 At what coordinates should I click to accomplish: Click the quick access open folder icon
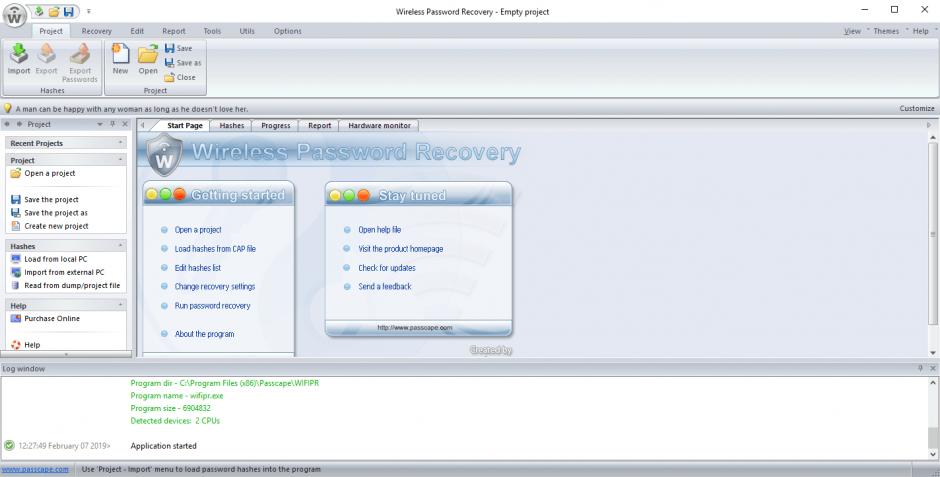54,11
